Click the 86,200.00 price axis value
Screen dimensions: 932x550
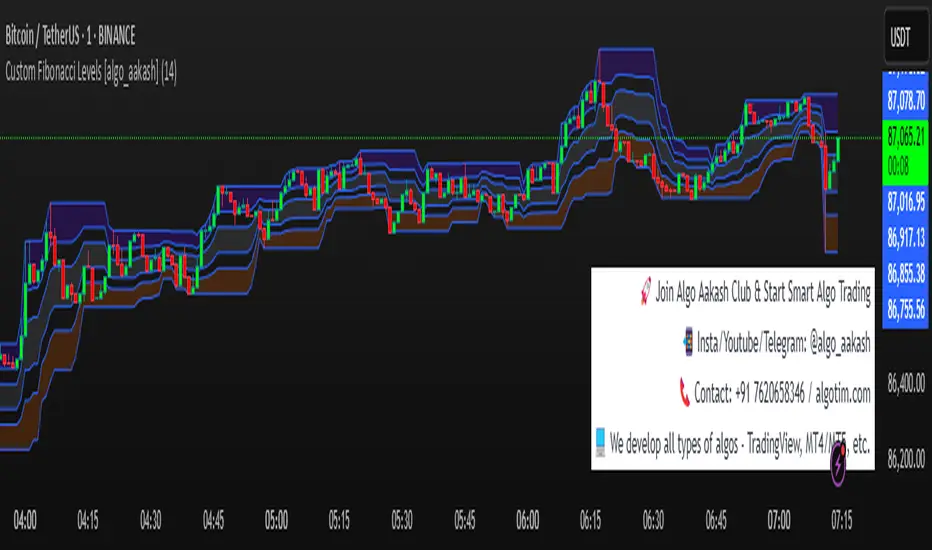[906, 458]
